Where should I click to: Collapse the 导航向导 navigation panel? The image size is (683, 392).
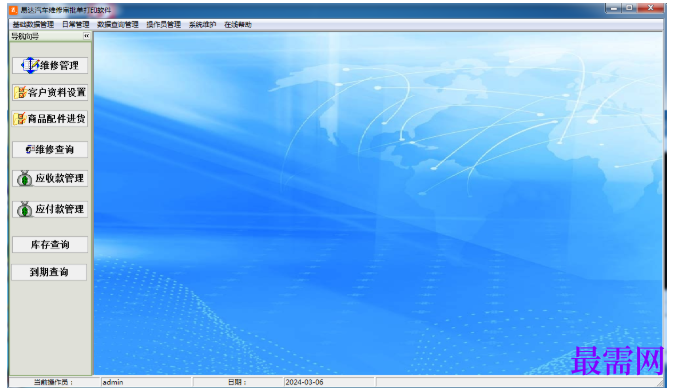(x=87, y=36)
